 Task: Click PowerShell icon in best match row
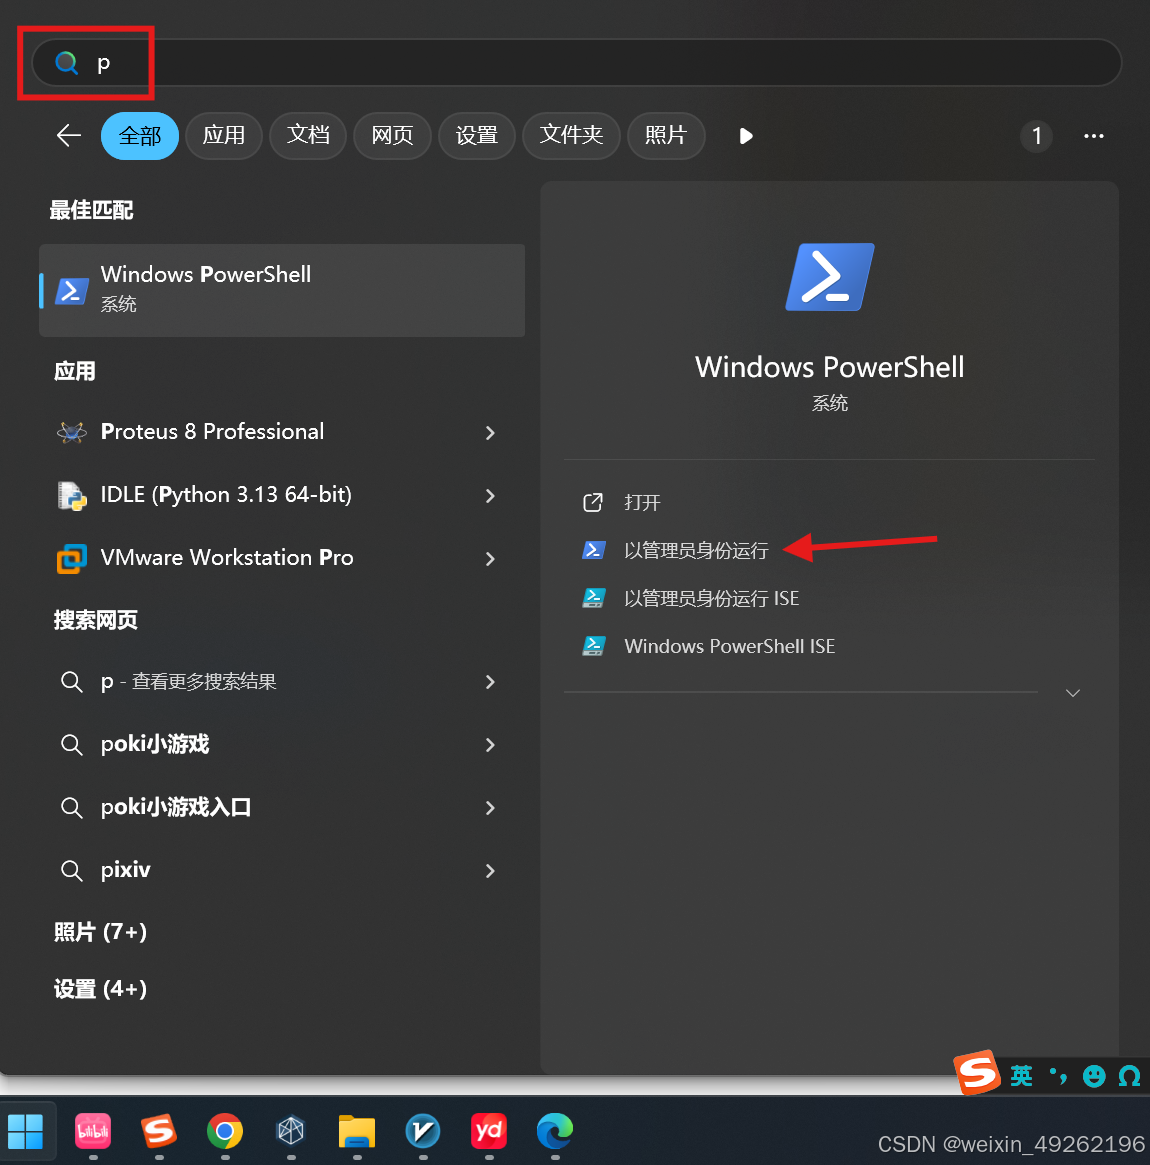pos(72,291)
